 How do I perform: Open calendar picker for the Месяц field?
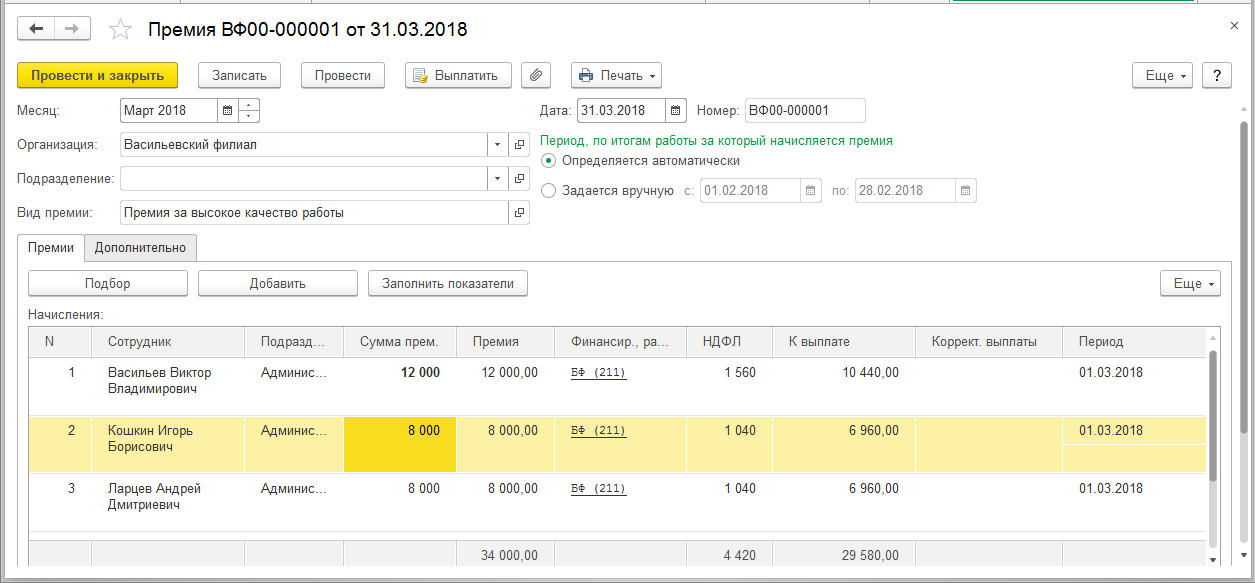(227, 110)
